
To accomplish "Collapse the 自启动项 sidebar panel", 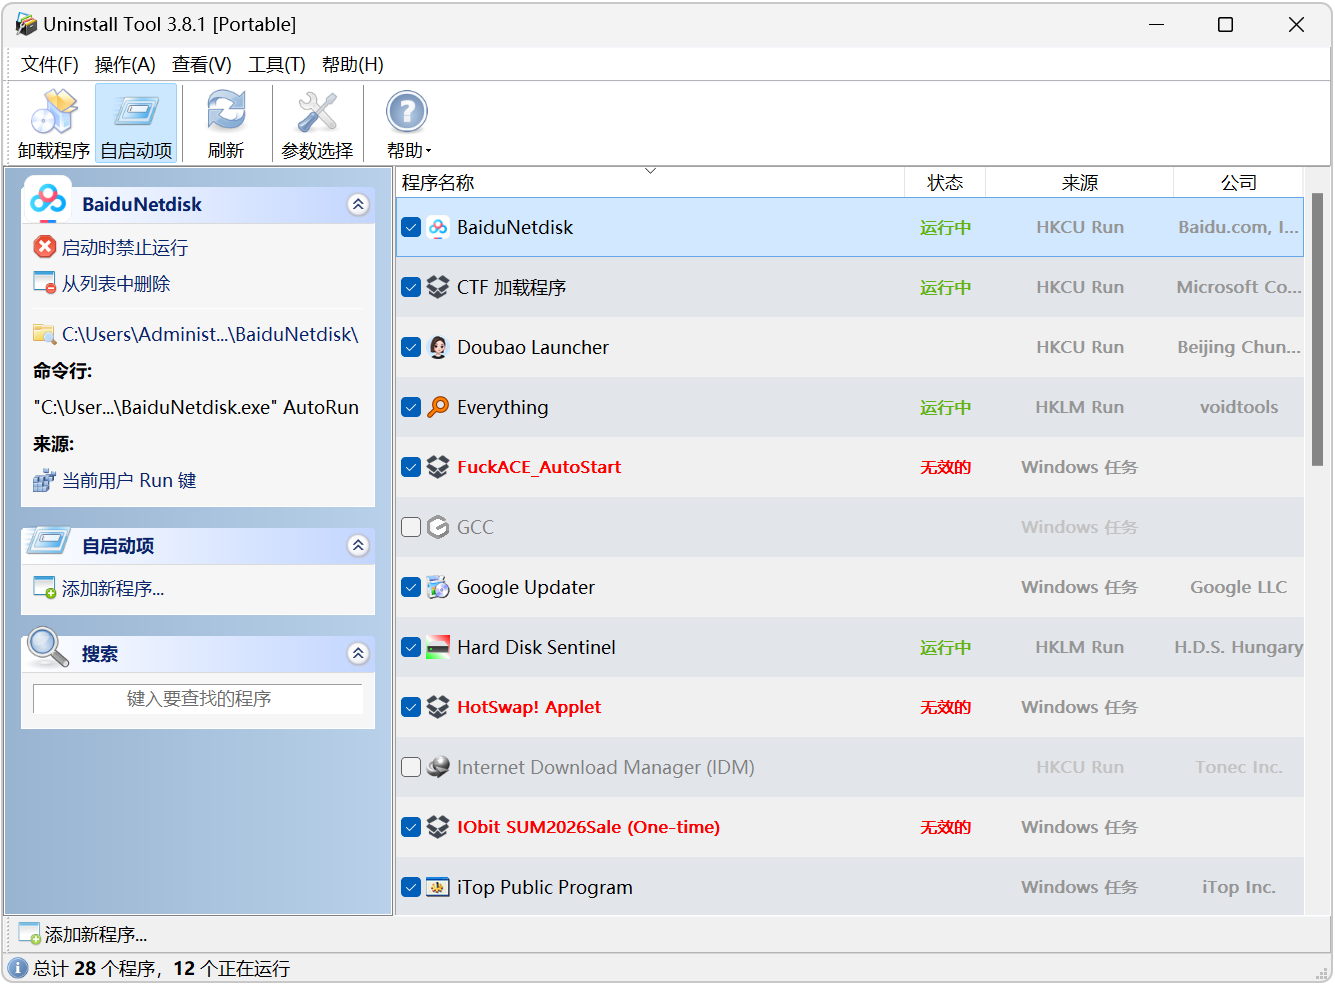I will tap(358, 545).
